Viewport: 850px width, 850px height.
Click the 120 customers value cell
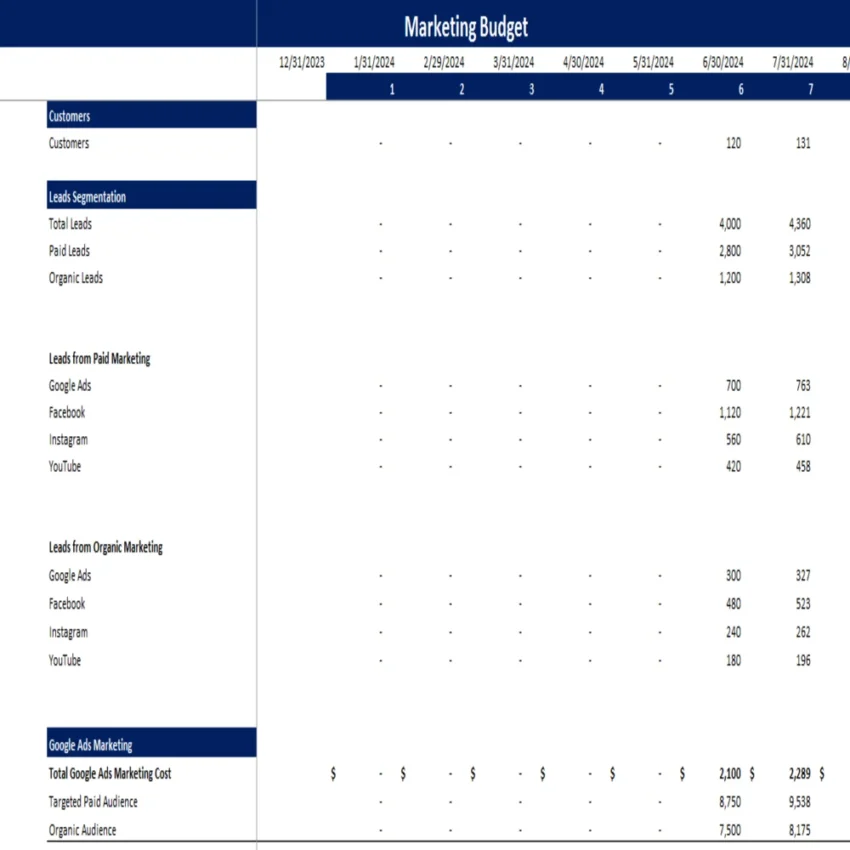coord(731,143)
